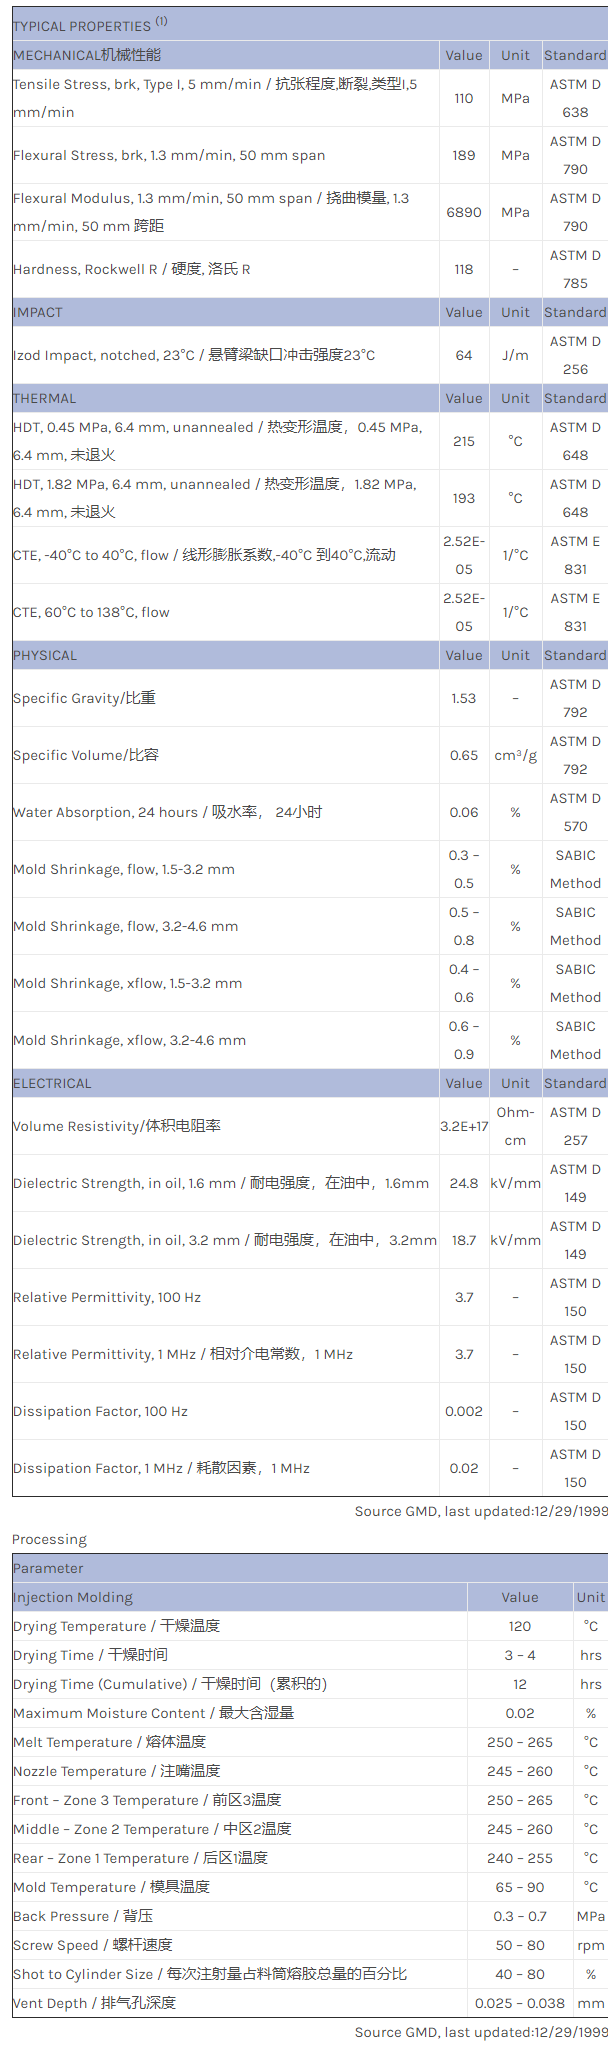Click the Flexural Modulus value 6890

click(464, 212)
